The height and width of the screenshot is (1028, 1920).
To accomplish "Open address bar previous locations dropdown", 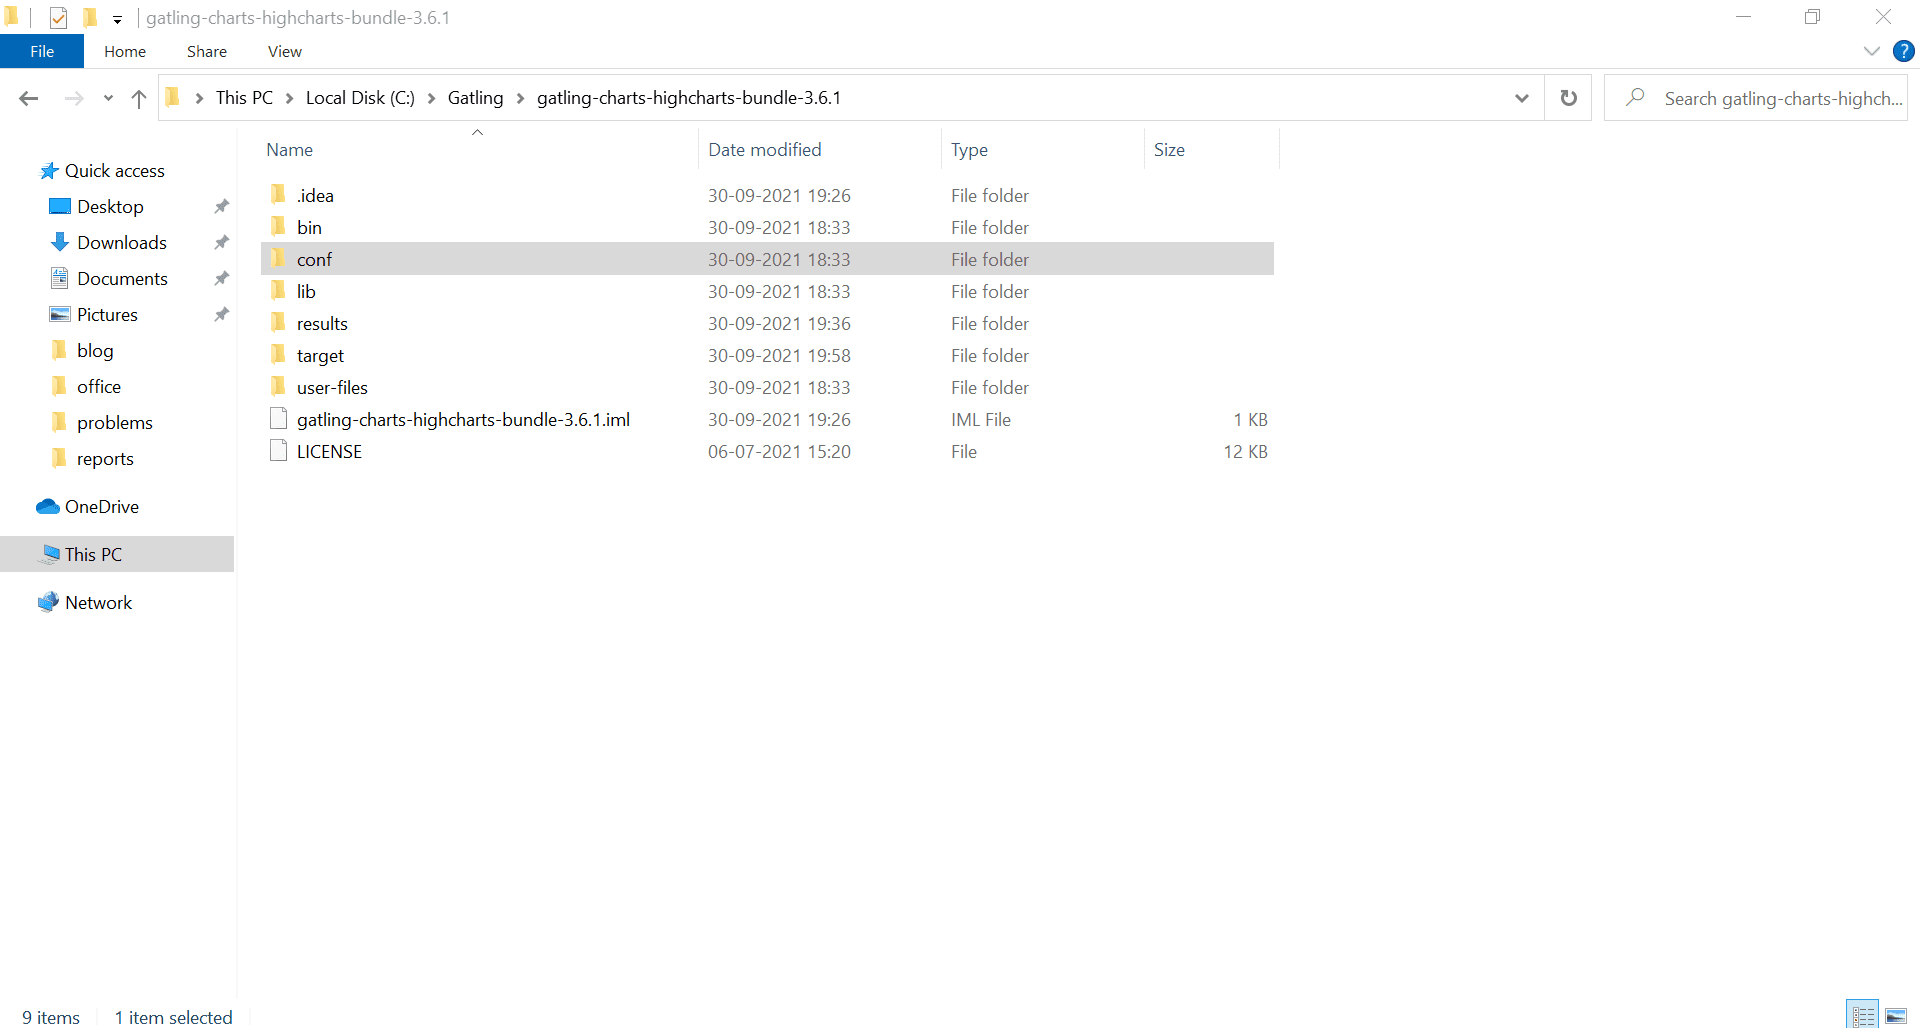I will tap(1521, 98).
